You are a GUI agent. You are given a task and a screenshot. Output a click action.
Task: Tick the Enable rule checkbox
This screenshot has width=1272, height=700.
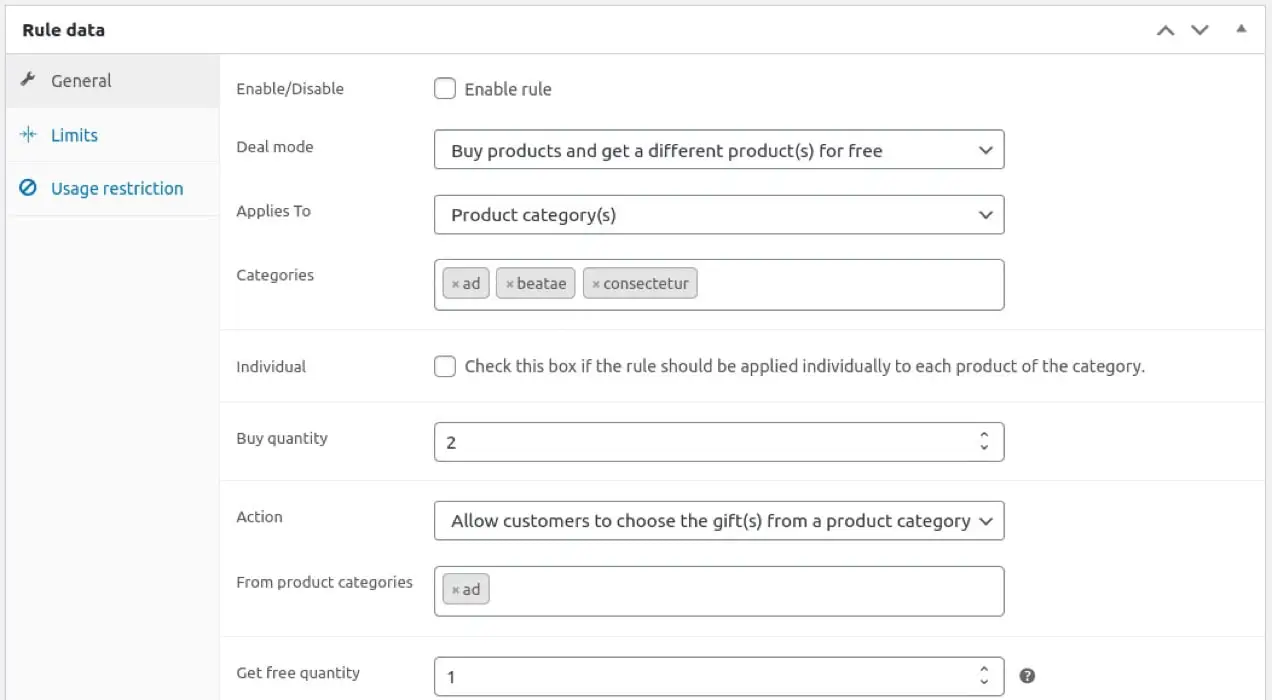(x=445, y=89)
